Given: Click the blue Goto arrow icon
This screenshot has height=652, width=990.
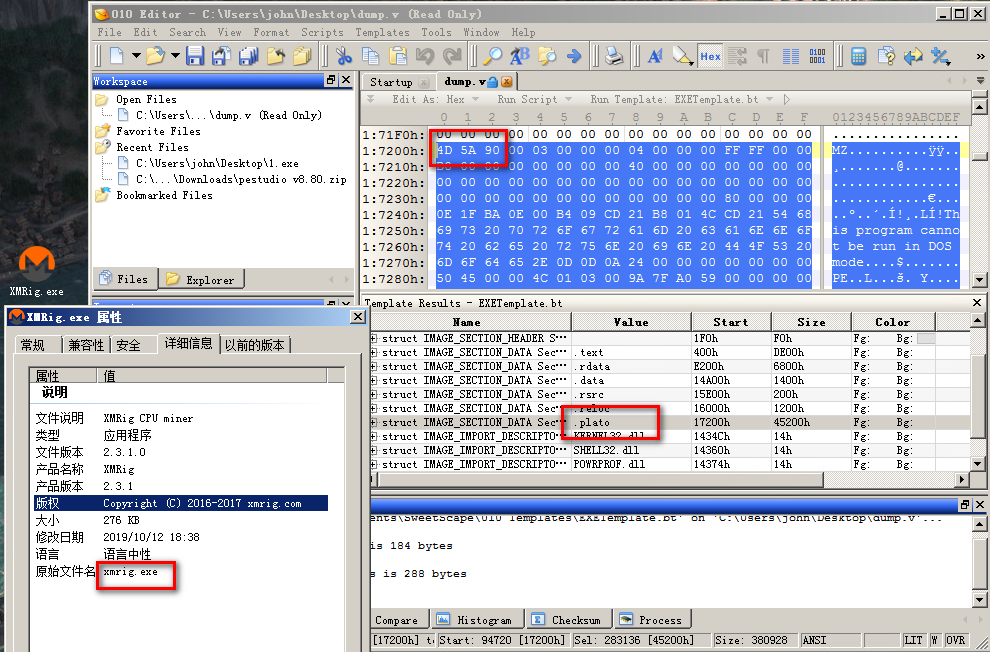Looking at the screenshot, I should coord(574,56).
